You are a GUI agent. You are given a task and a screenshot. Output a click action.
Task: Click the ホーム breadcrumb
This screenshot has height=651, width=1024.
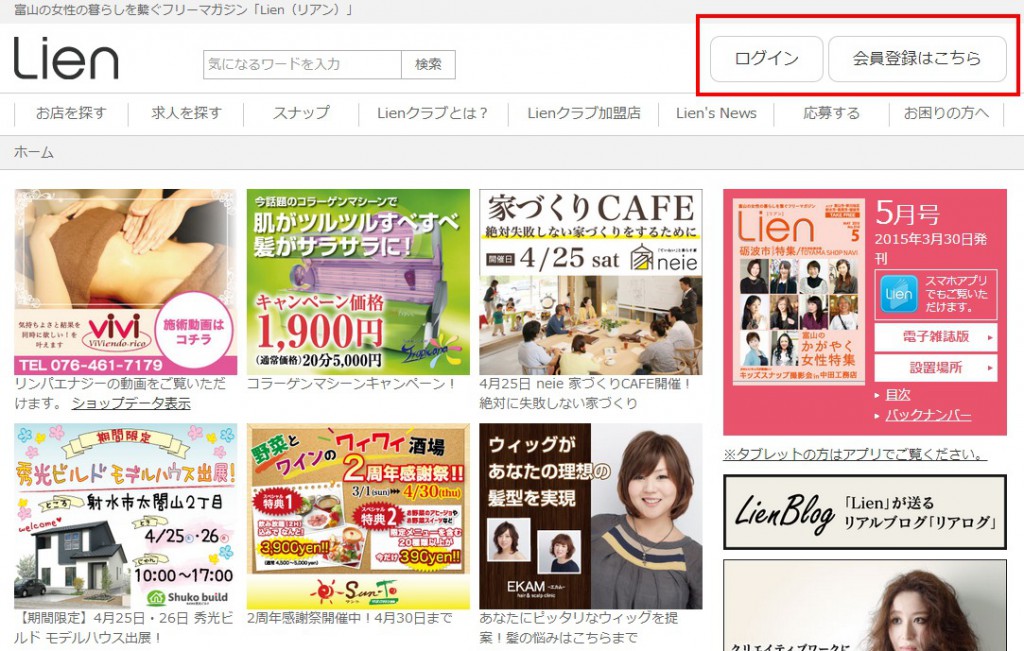point(34,153)
